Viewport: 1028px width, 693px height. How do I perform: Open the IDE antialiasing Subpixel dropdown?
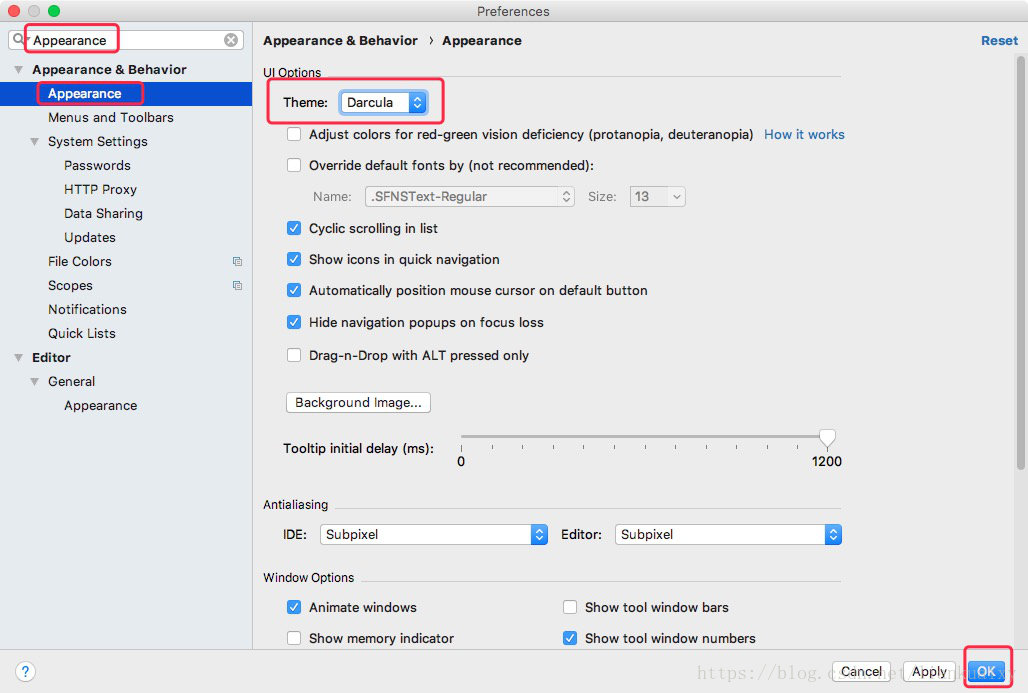point(433,534)
